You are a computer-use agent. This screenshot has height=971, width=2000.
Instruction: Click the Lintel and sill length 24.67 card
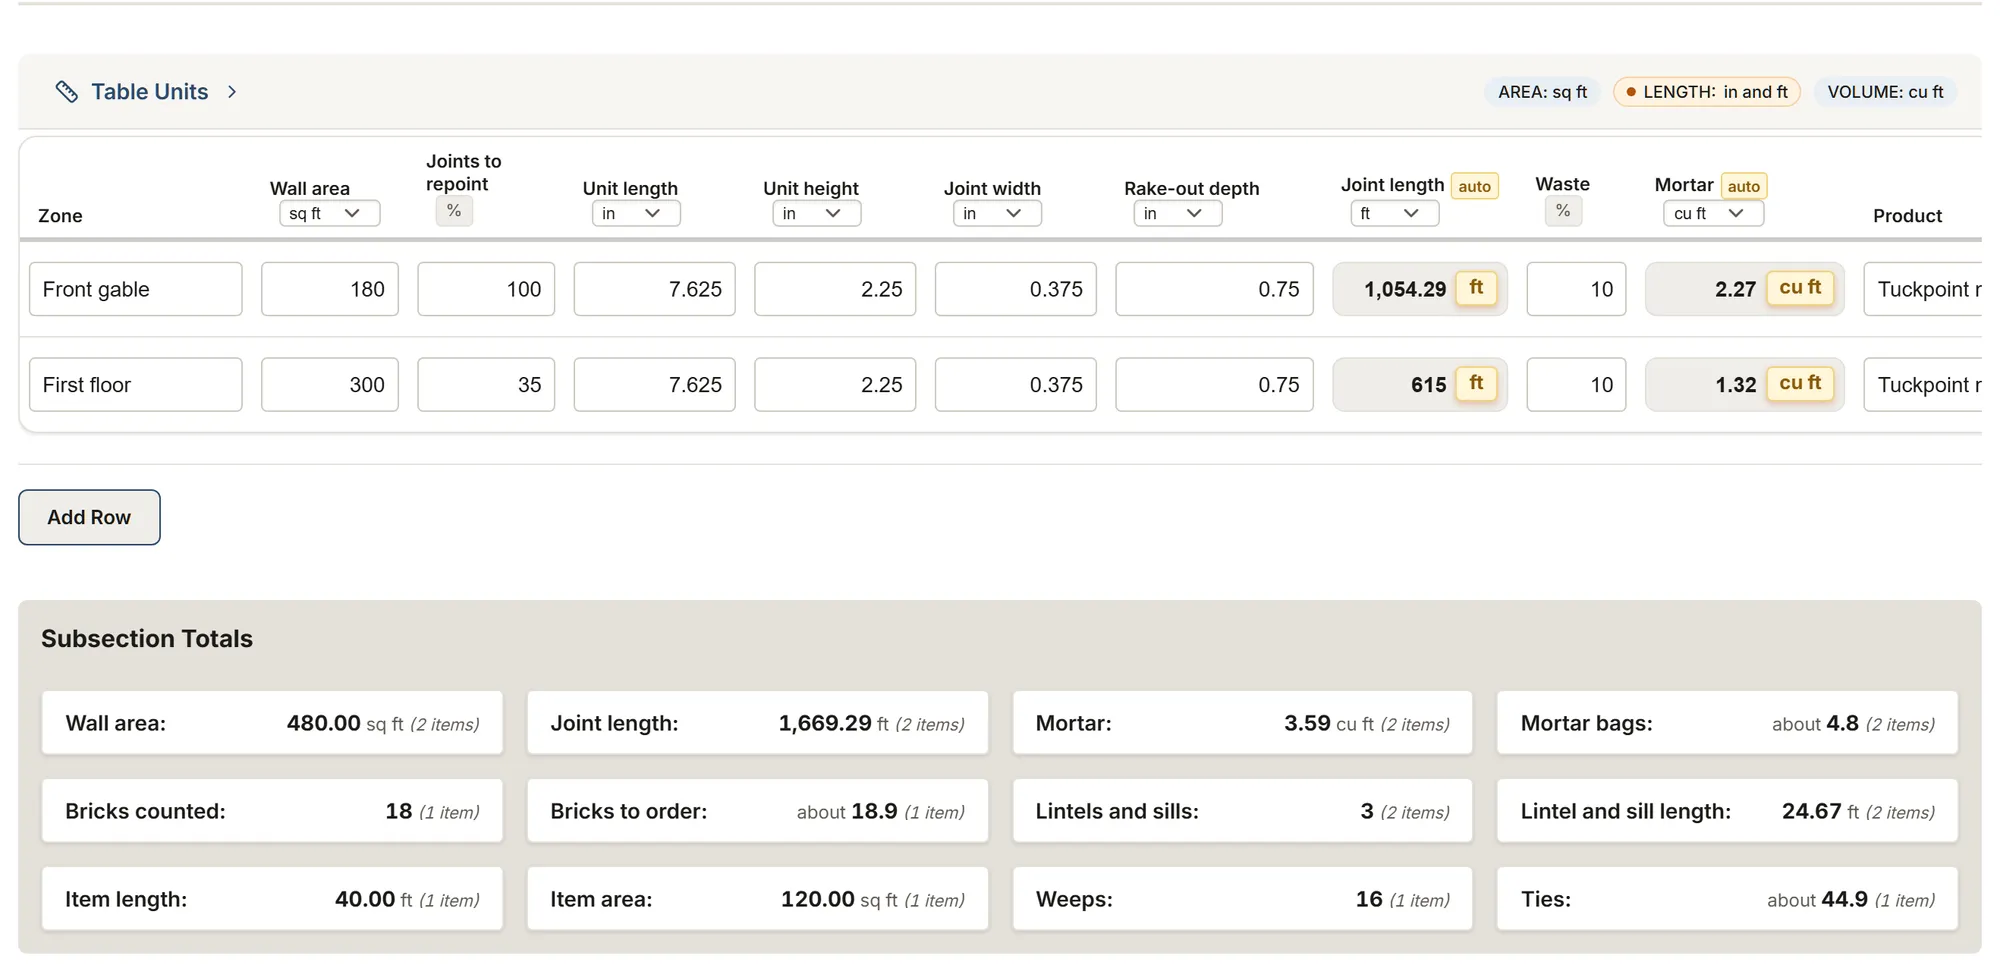tap(1727, 811)
